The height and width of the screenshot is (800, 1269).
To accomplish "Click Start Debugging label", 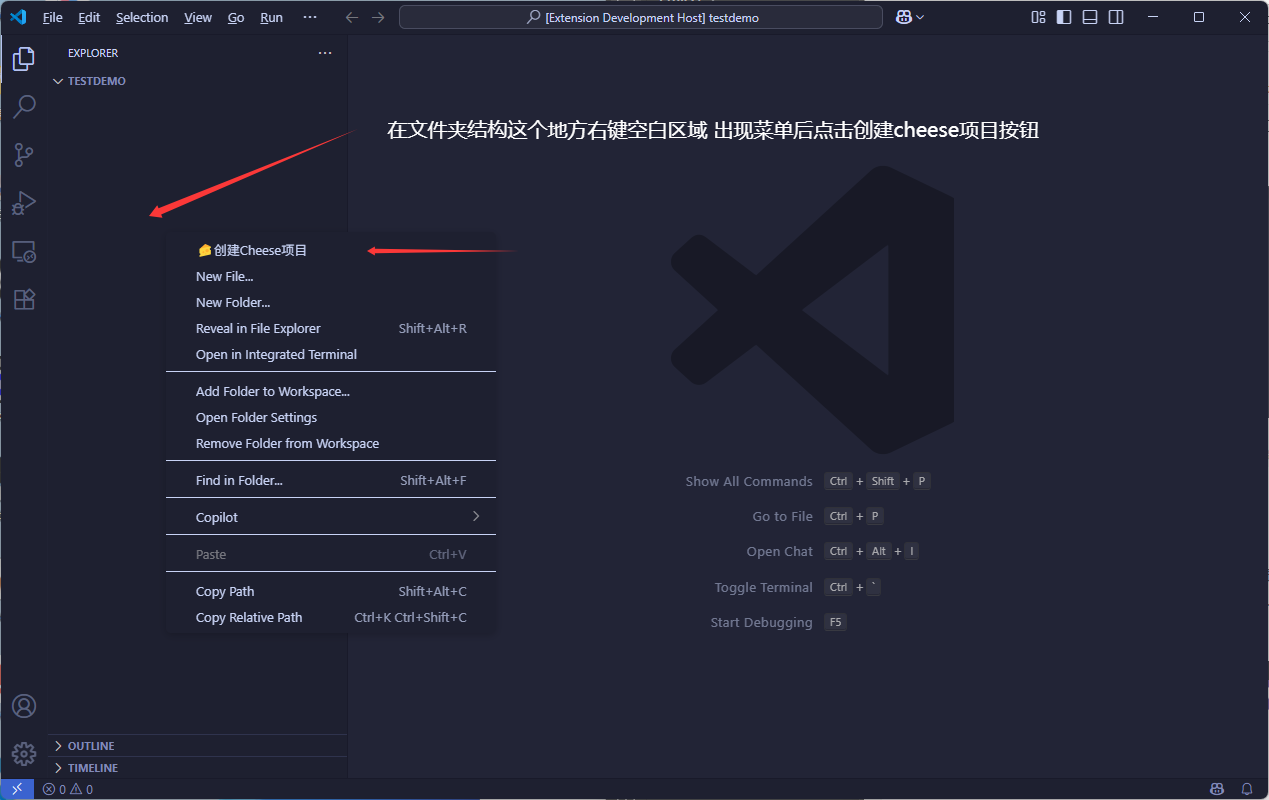I will 762,622.
